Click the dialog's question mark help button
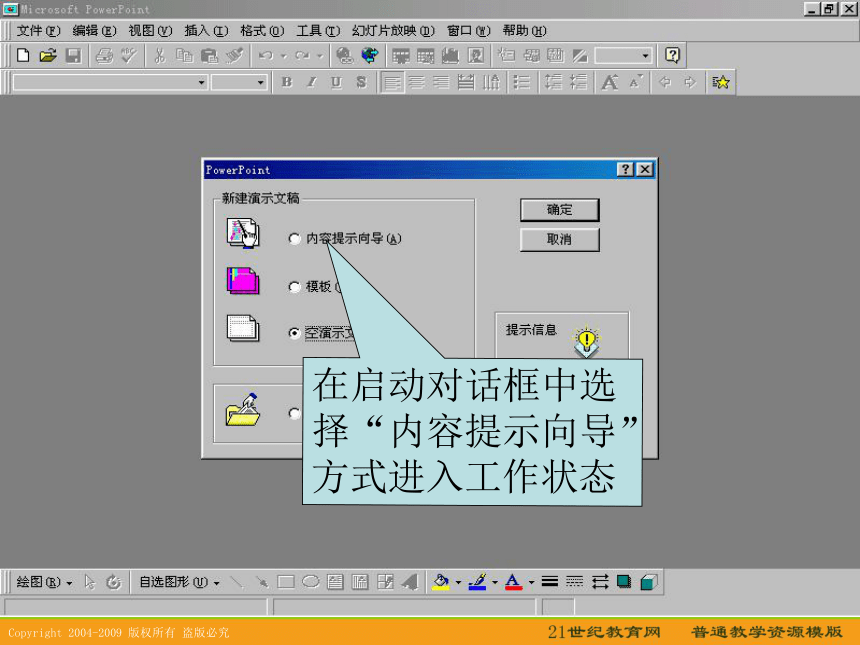Screen dimensions: 860x645 625,169
